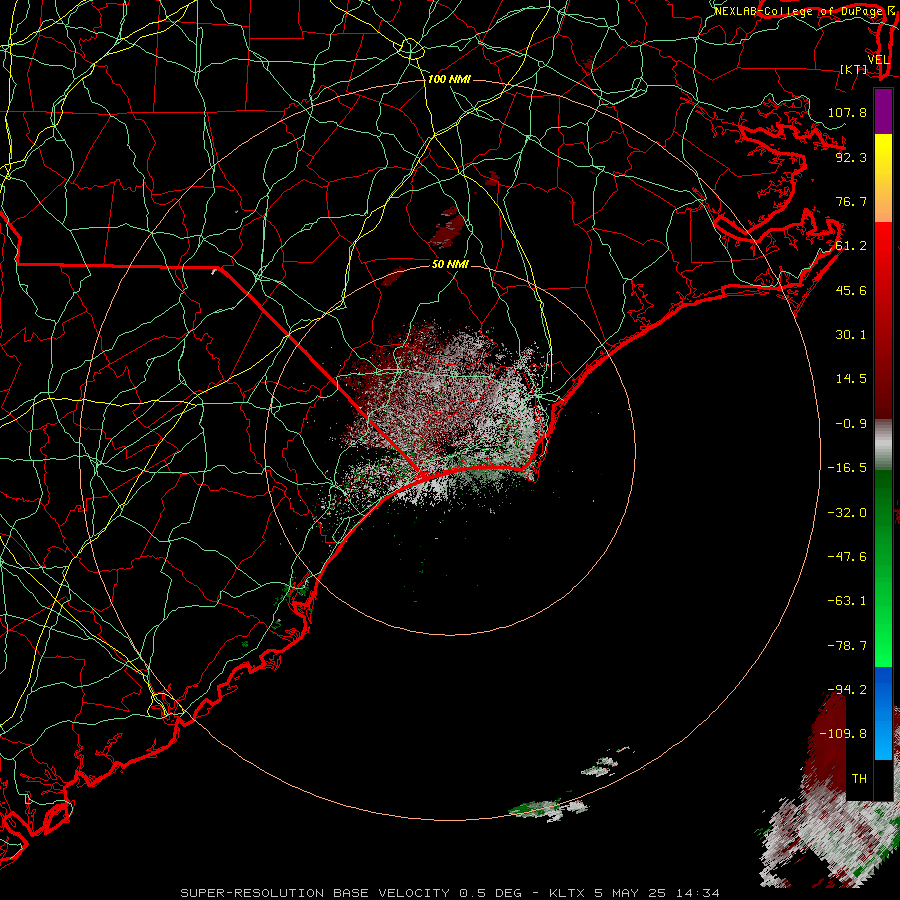Click the VEL legend title
The height and width of the screenshot is (900, 900).
(x=878, y=60)
